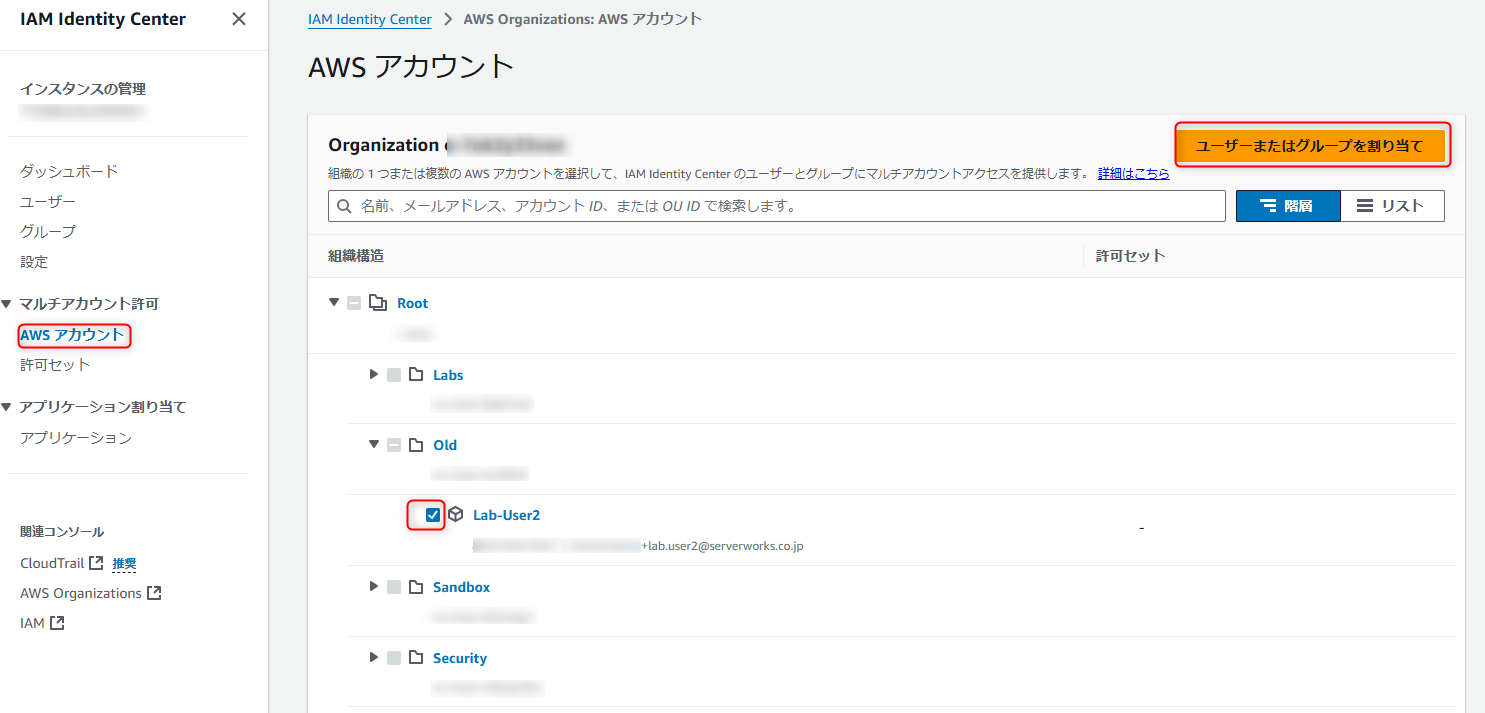This screenshot has height=713, width=1485.
Task: Expand the Labs OU
Action: 374,374
